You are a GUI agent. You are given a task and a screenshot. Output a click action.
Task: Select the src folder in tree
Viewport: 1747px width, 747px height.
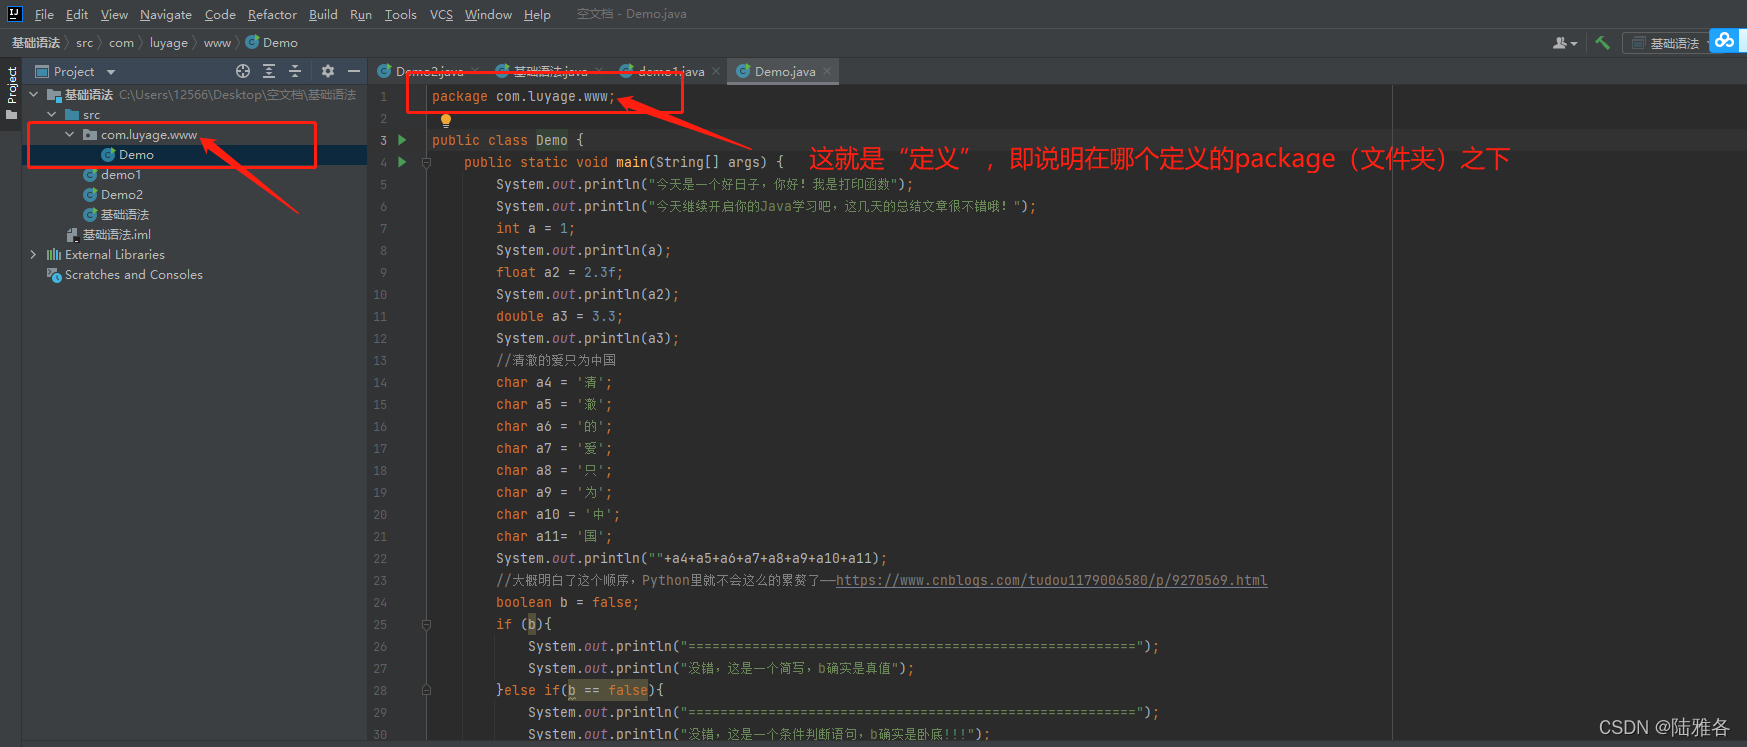[x=82, y=115]
